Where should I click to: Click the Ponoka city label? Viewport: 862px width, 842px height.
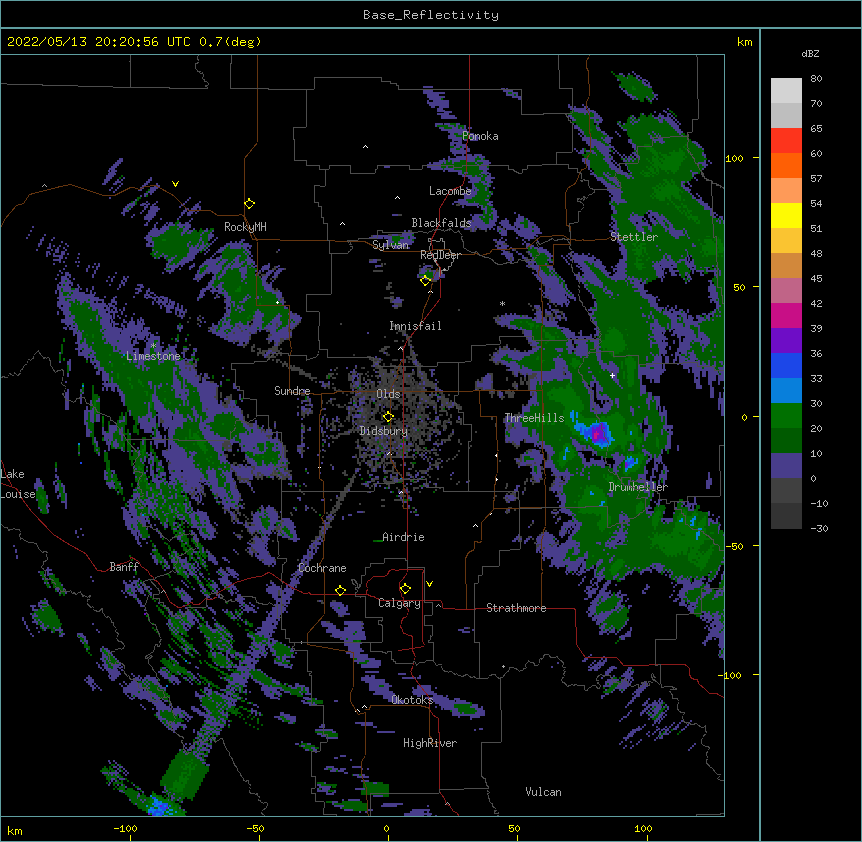480,136
